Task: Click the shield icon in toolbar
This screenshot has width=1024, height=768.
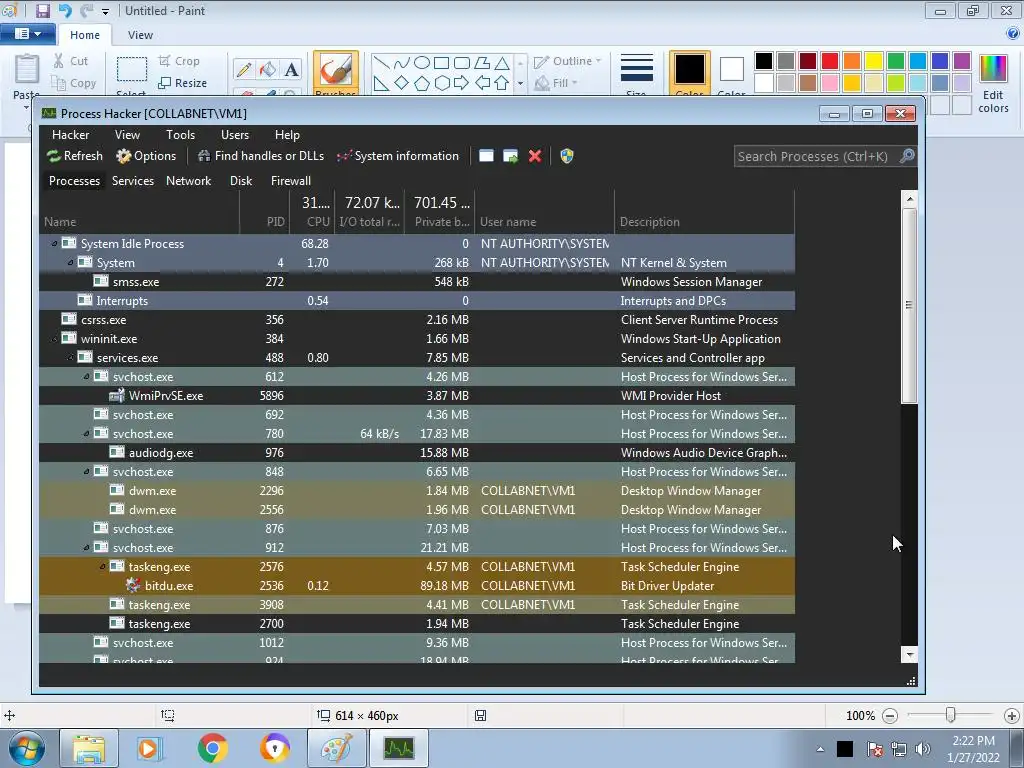Action: coord(567,156)
